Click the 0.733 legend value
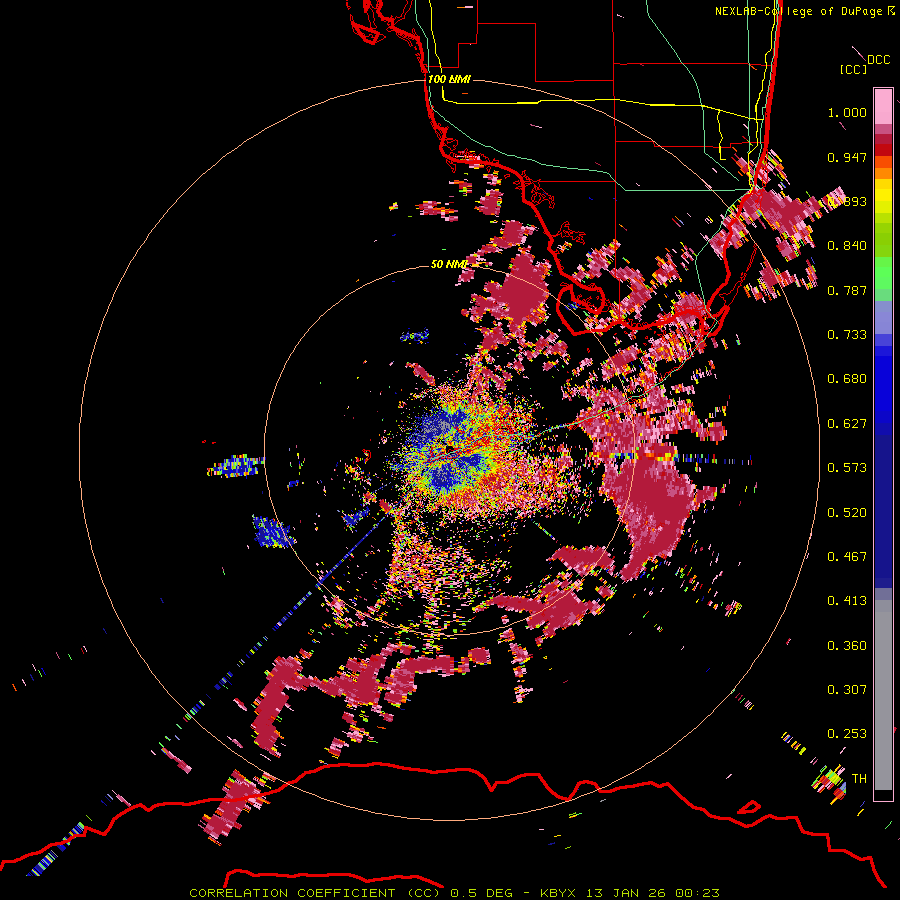This screenshot has width=900, height=900. pos(847,335)
